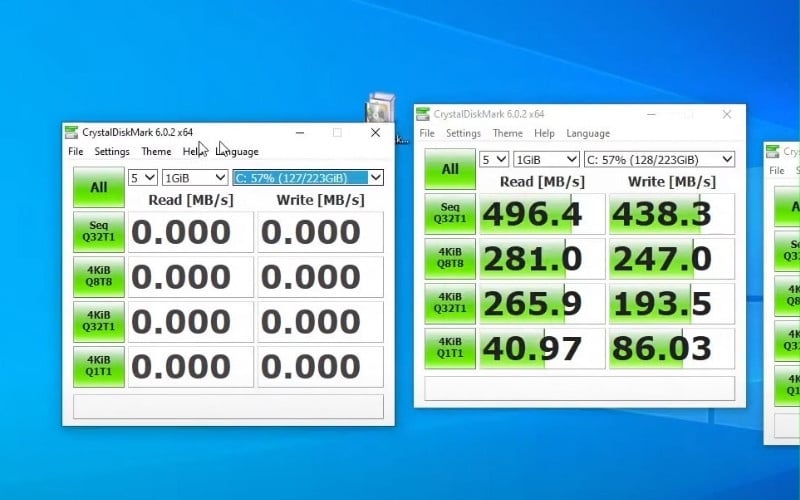
Task: Start Seq Q32T1 test in left window
Action: pos(98,232)
